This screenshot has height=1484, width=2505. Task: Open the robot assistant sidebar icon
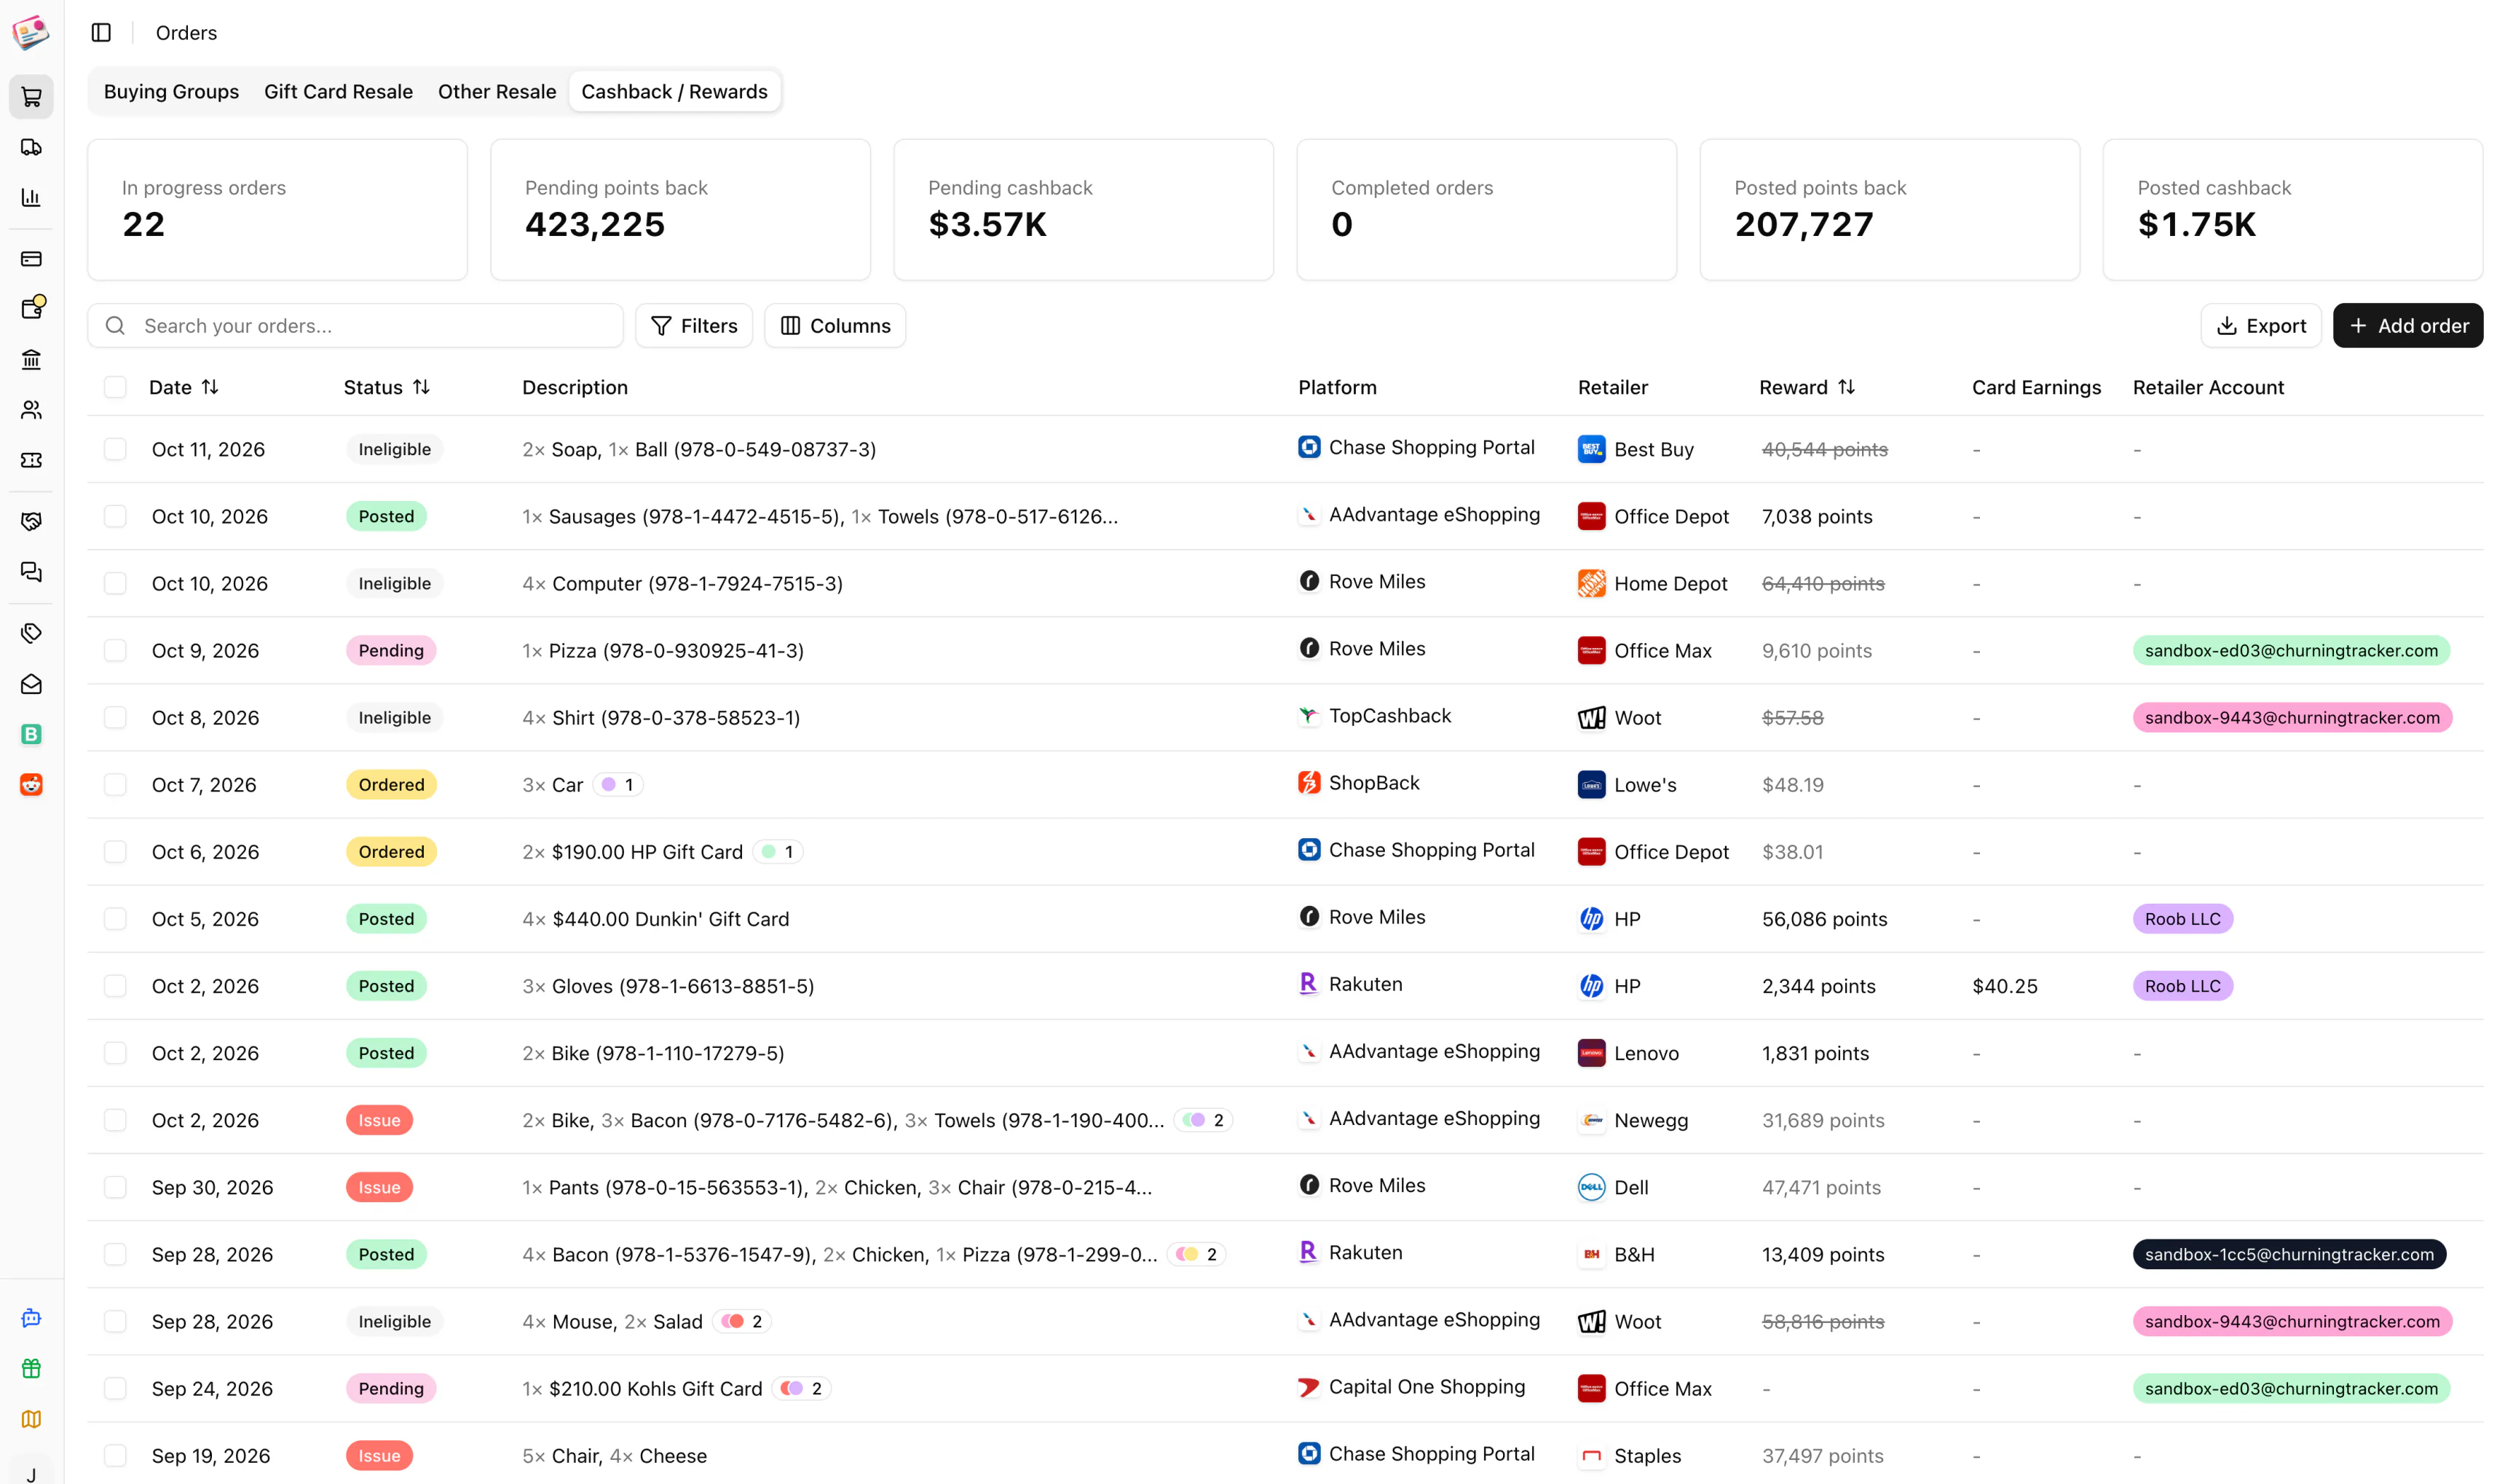31,1318
